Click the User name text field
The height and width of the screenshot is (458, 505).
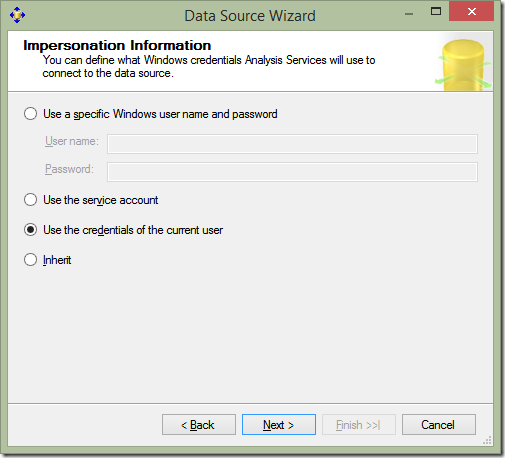click(x=292, y=144)
